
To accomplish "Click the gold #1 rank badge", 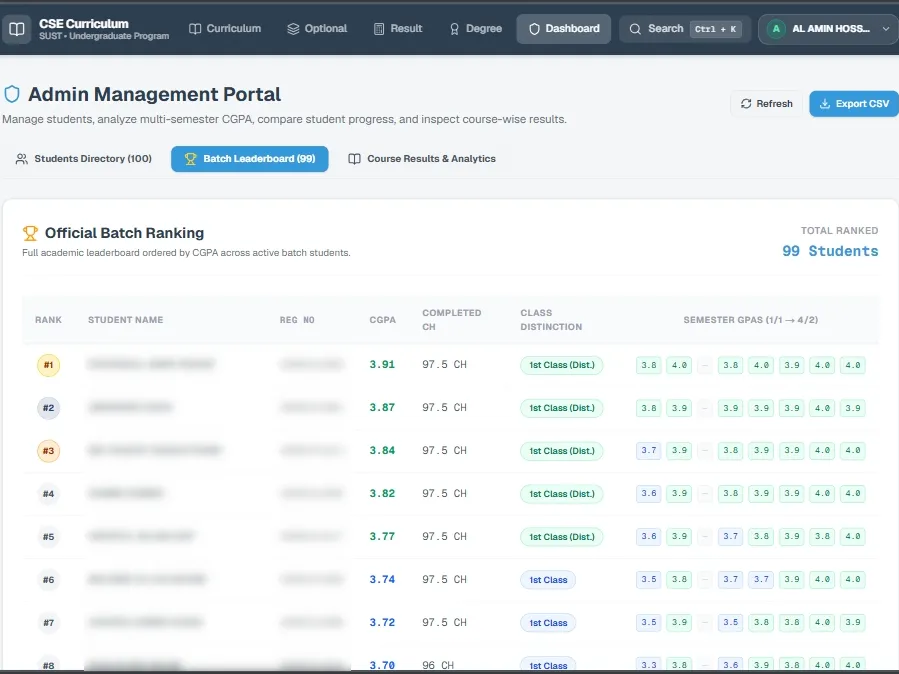I will pyautogui.click(x=48, y=365).
